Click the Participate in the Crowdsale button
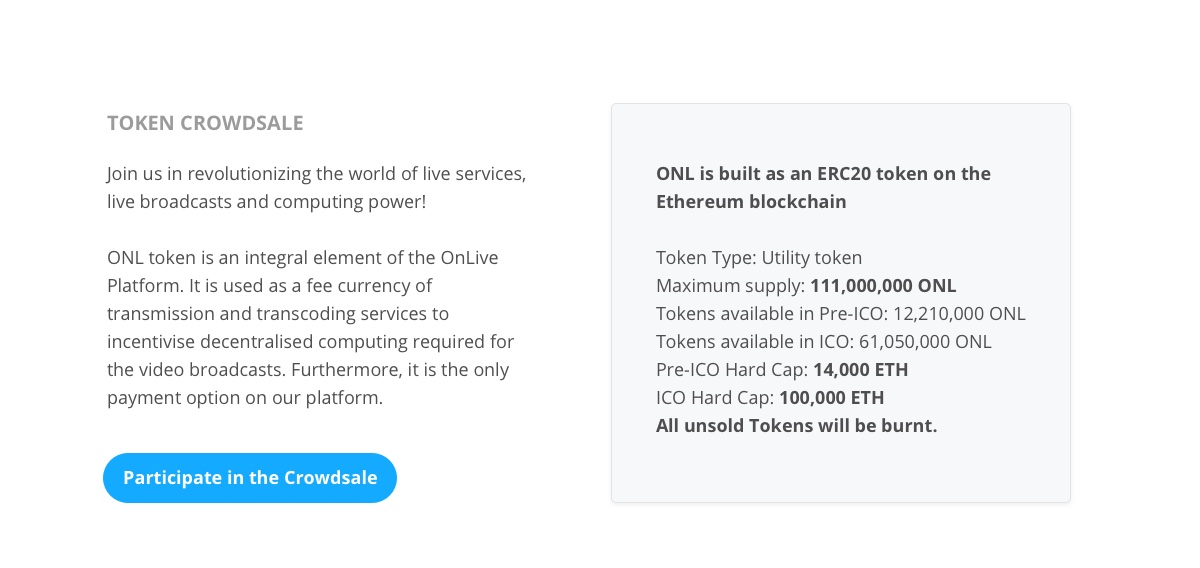The width and height of the screenshot is (1200, 568). [x=250, y=478]
